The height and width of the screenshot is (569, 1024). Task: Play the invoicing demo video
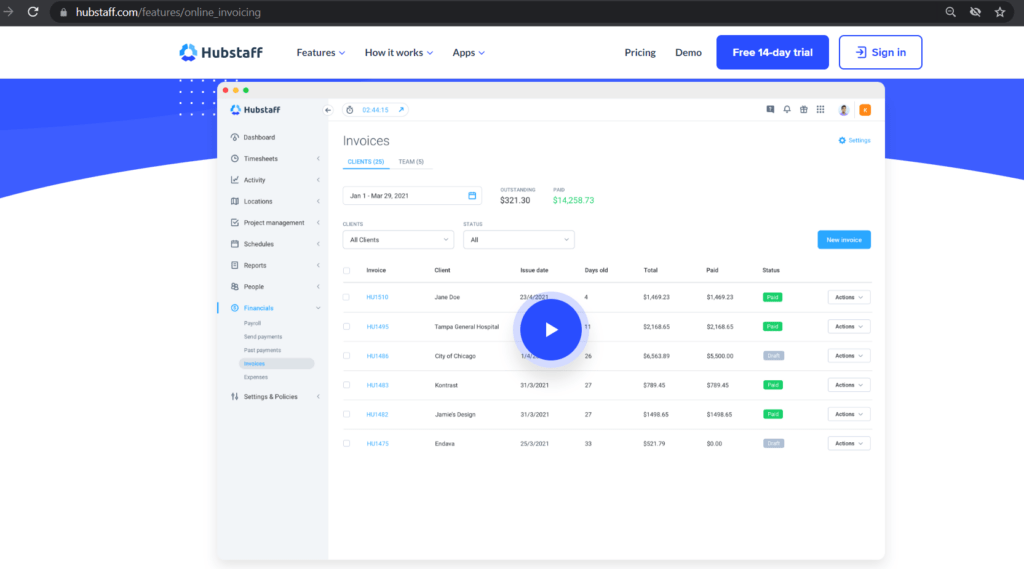click(551, 330)
